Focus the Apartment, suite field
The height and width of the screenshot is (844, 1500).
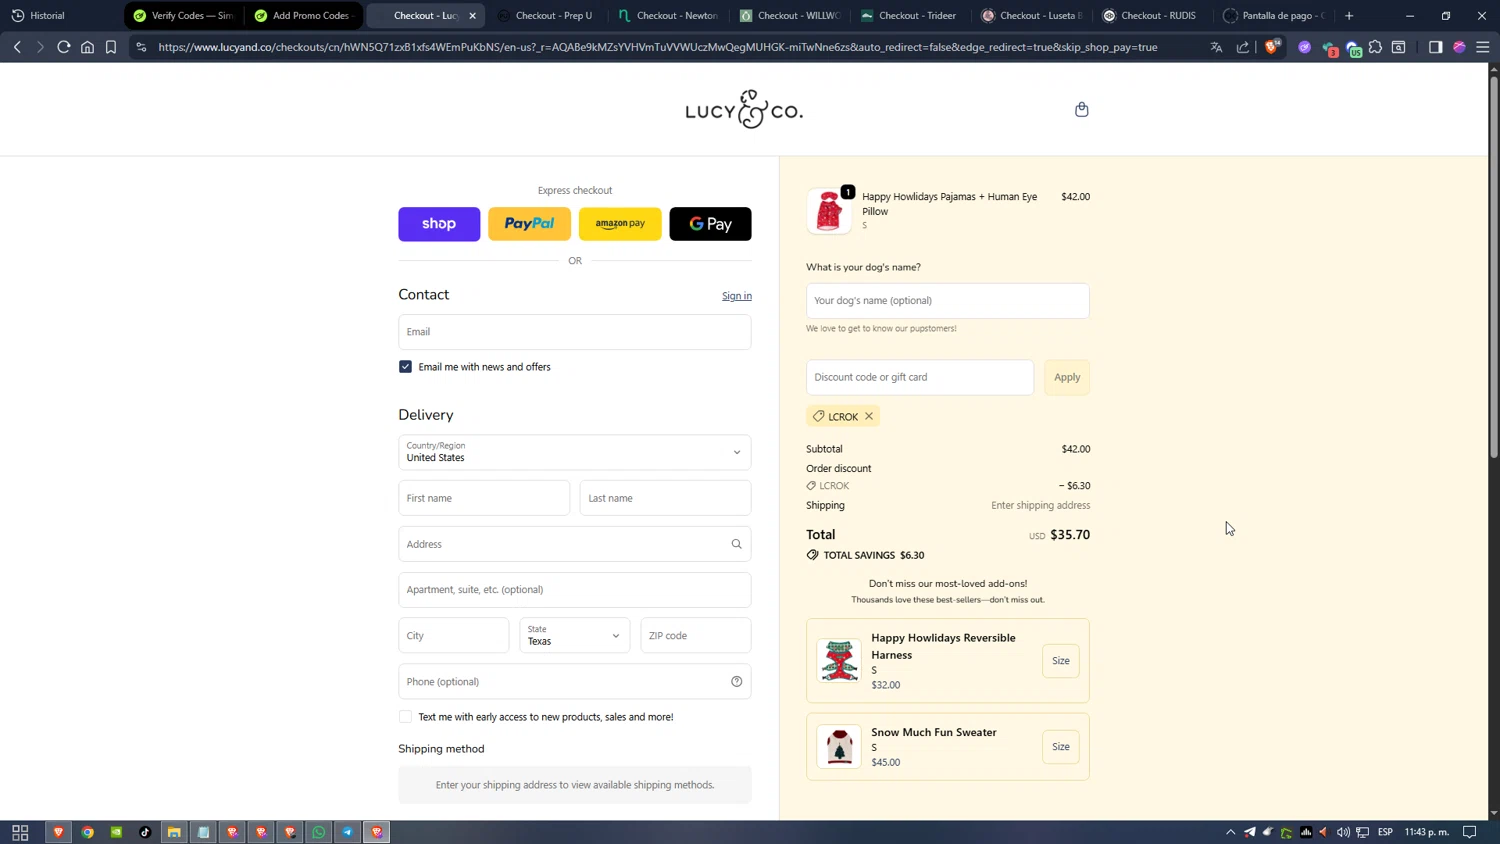click(x=575, y=590)
